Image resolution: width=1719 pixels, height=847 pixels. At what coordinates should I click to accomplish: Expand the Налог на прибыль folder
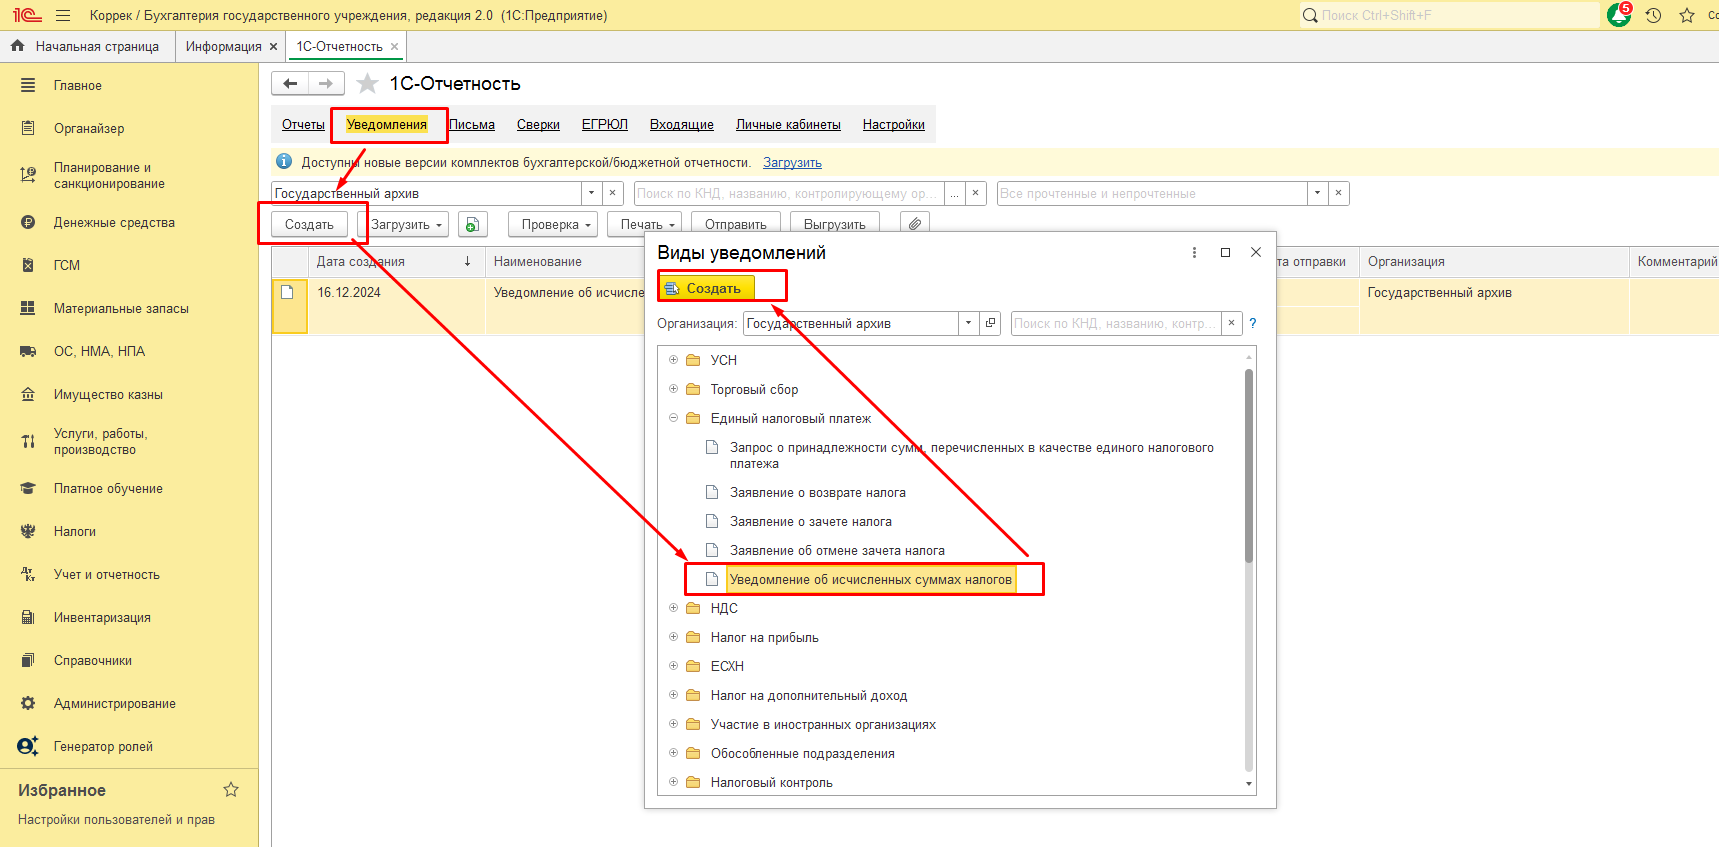pyautogui.click(x=673, y=637)
